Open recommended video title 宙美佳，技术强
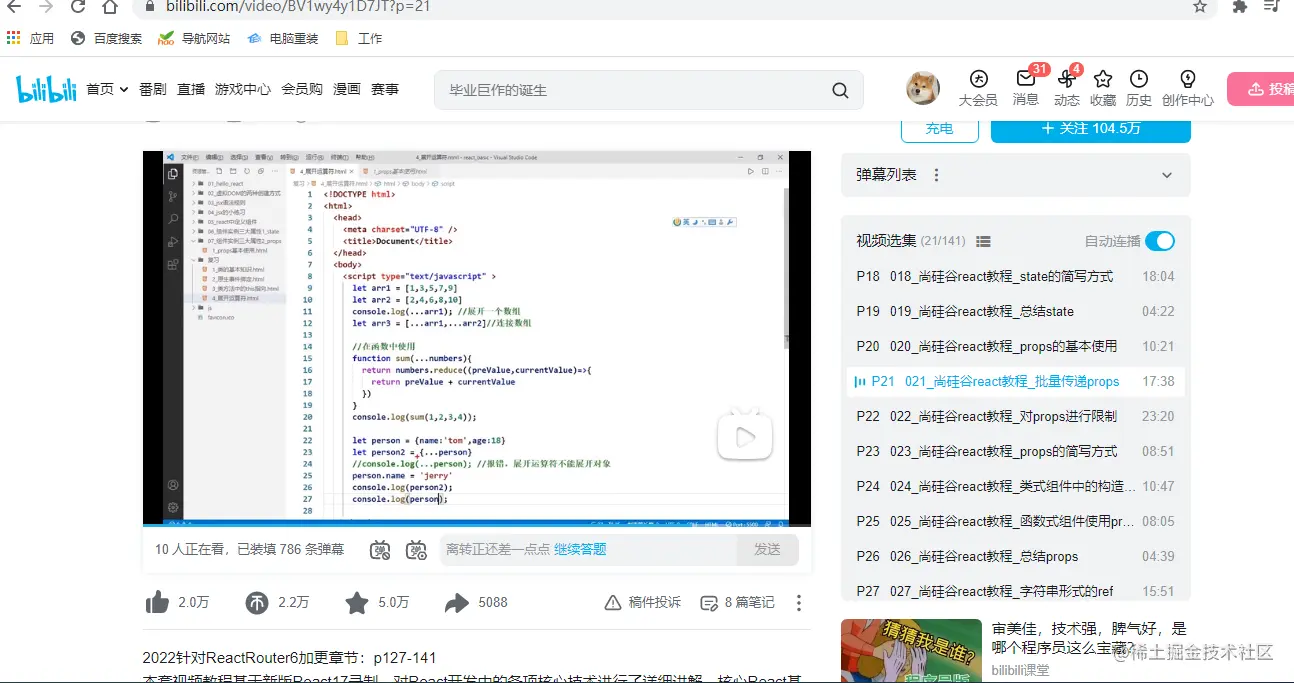1294x683 pixels. [1089, 638]
